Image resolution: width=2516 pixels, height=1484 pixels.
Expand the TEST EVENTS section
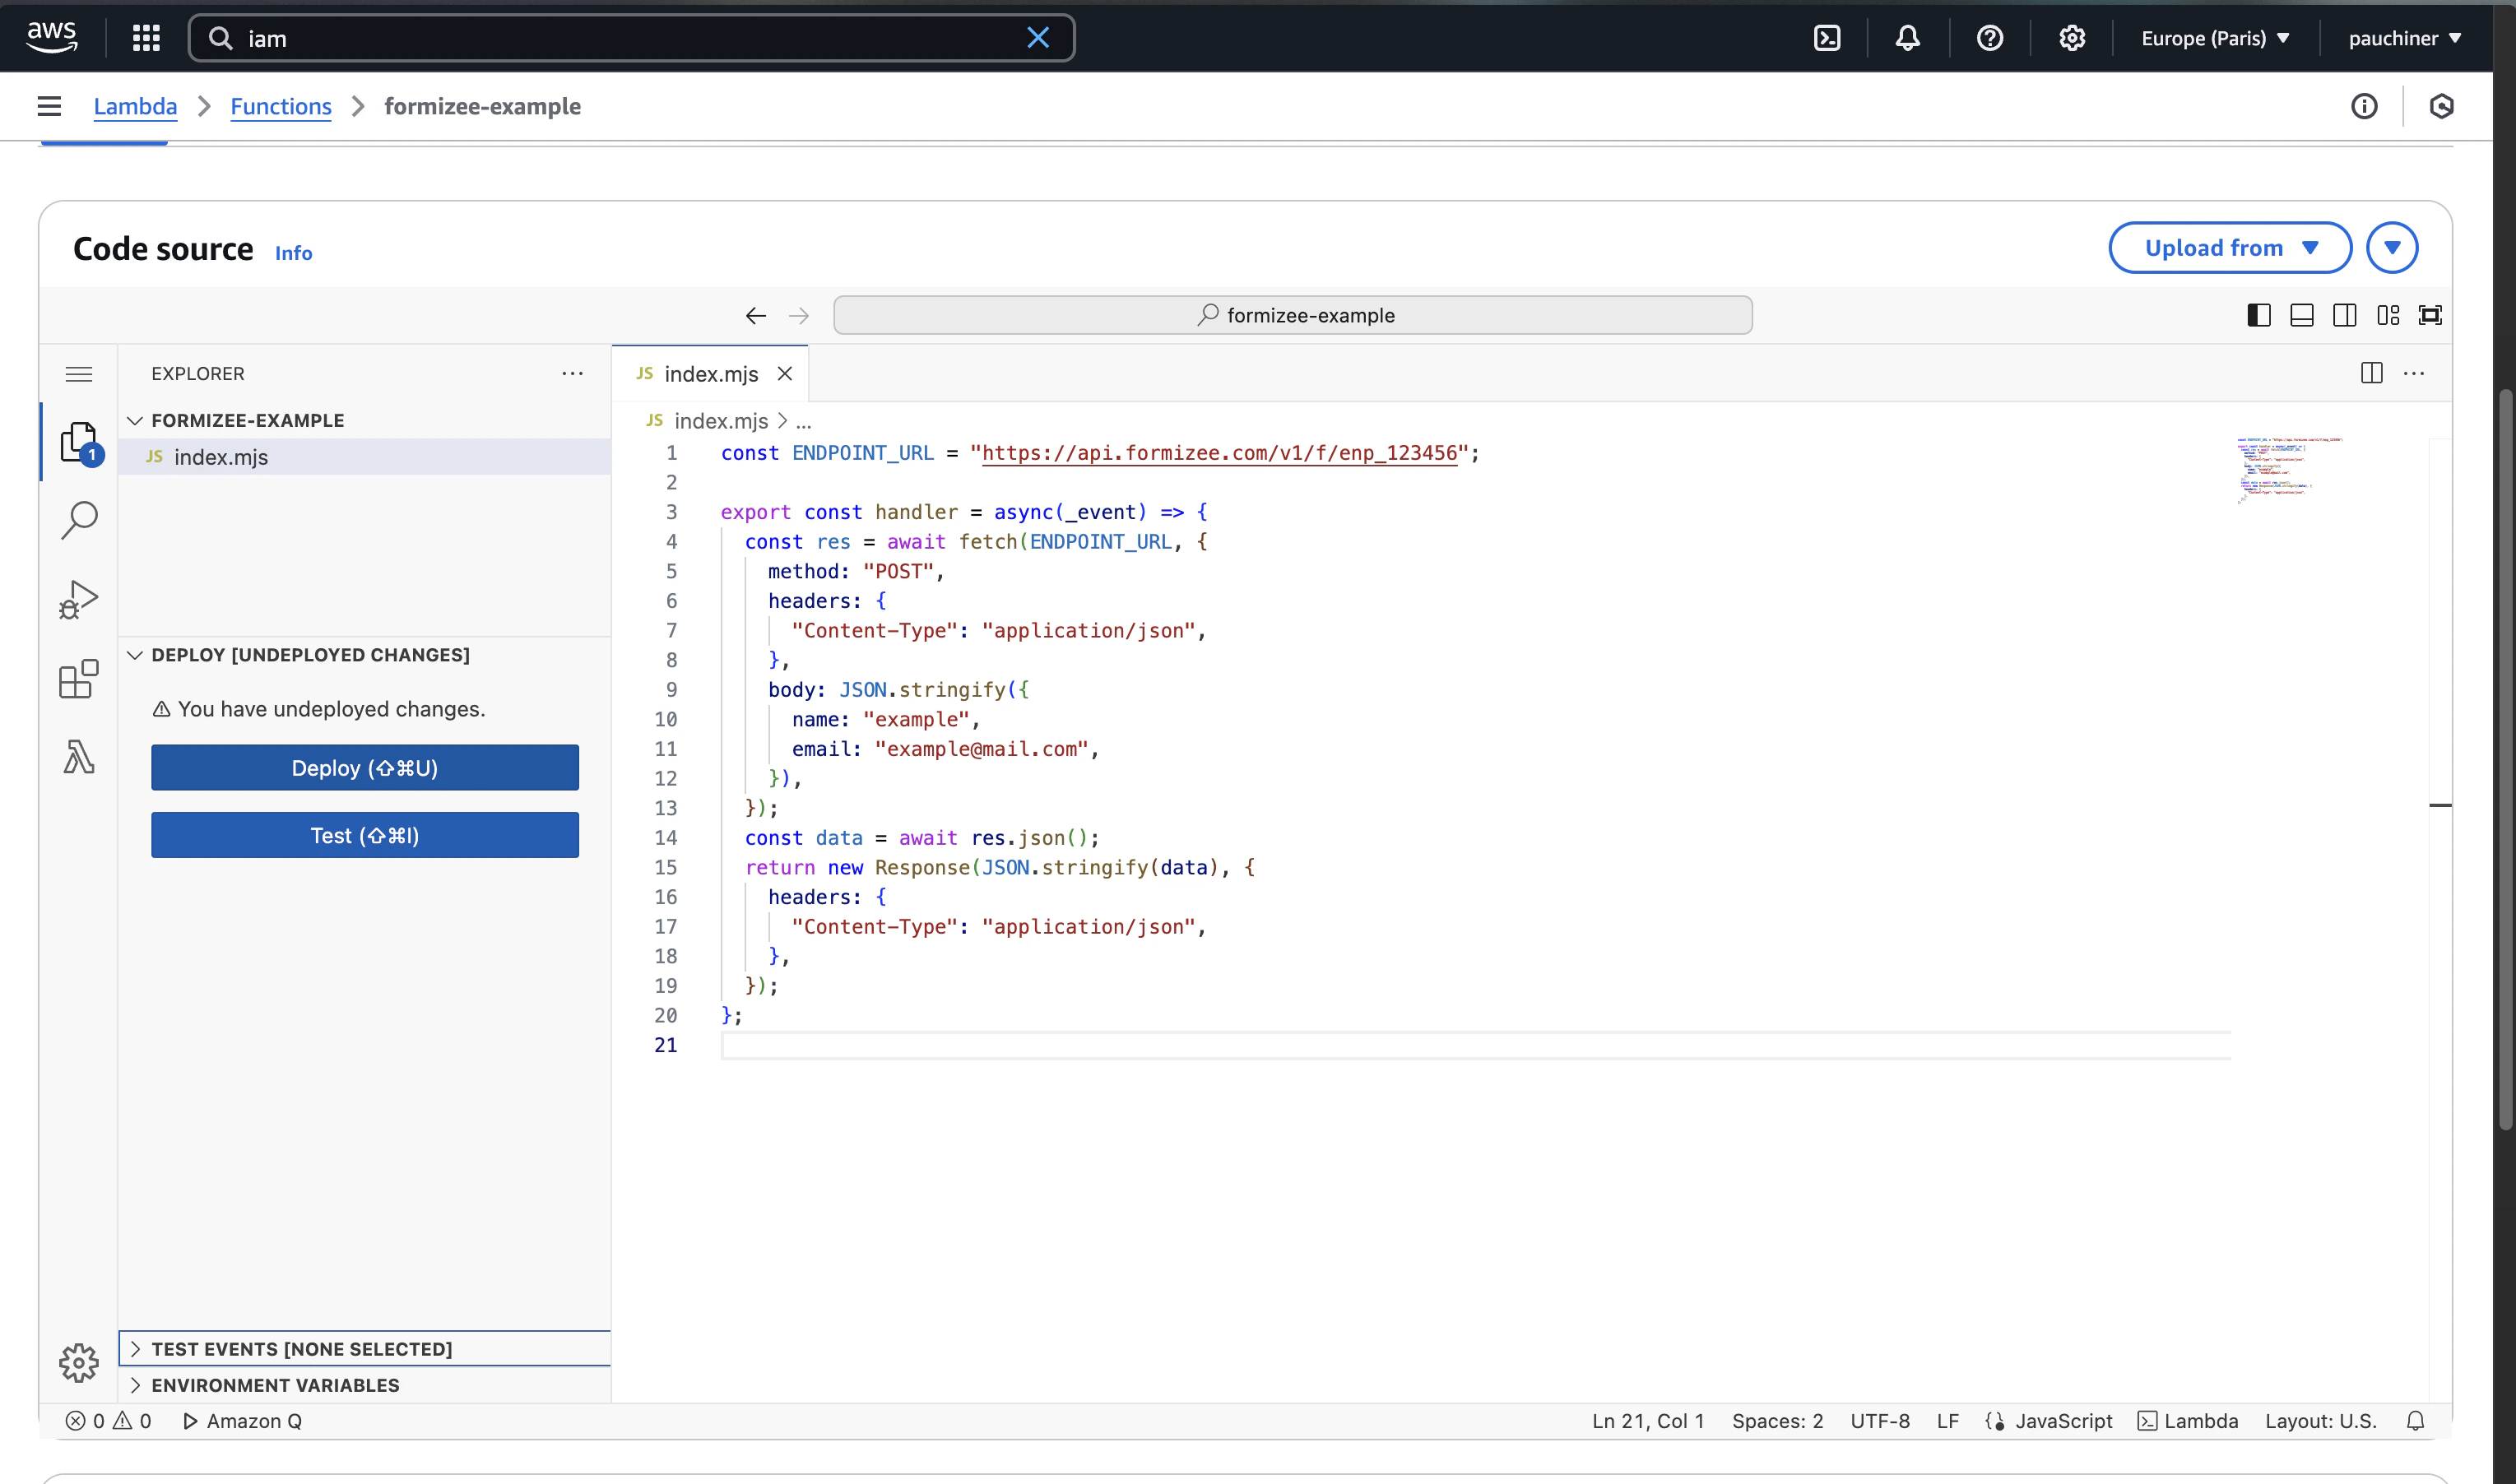[365, 1349]
